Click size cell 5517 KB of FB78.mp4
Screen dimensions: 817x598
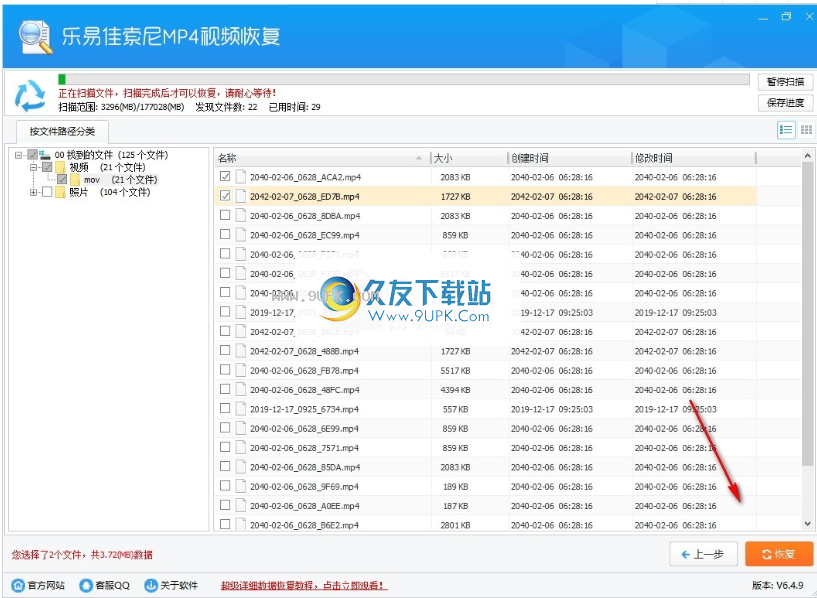point(455,370)
